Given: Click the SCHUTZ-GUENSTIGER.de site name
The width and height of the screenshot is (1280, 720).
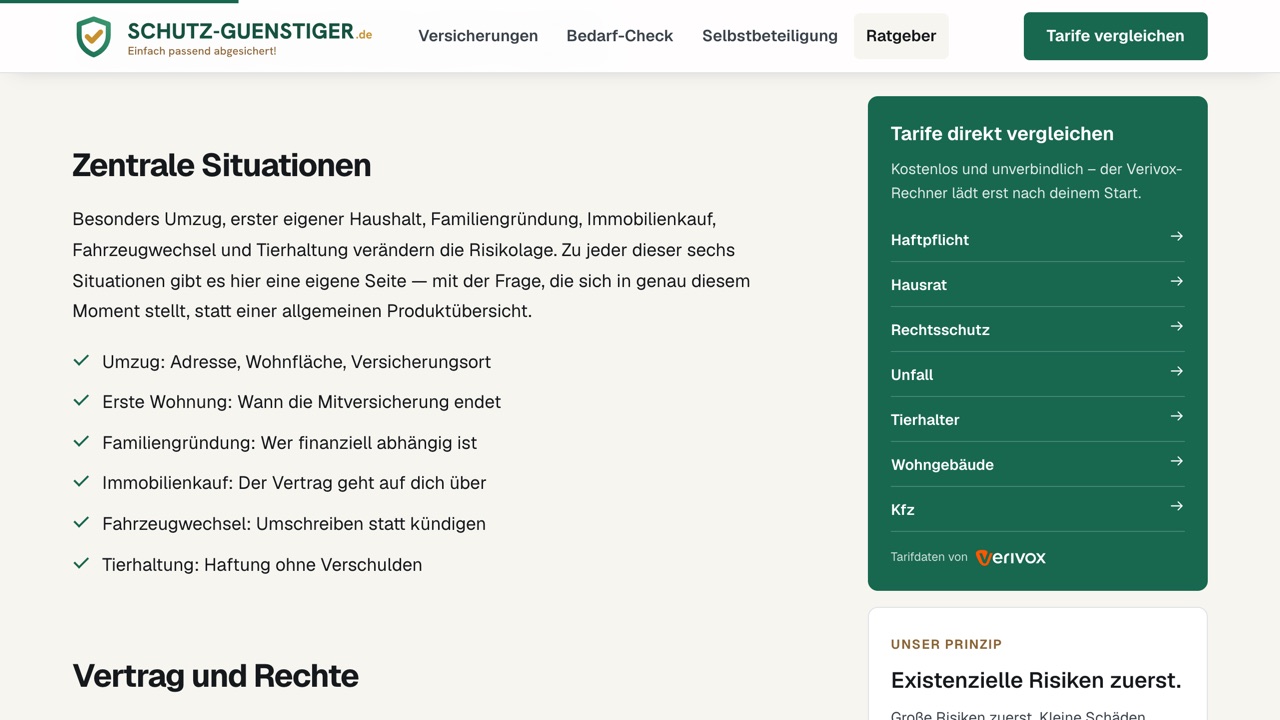Looking at the screenshot, I should tap(250, 31).
